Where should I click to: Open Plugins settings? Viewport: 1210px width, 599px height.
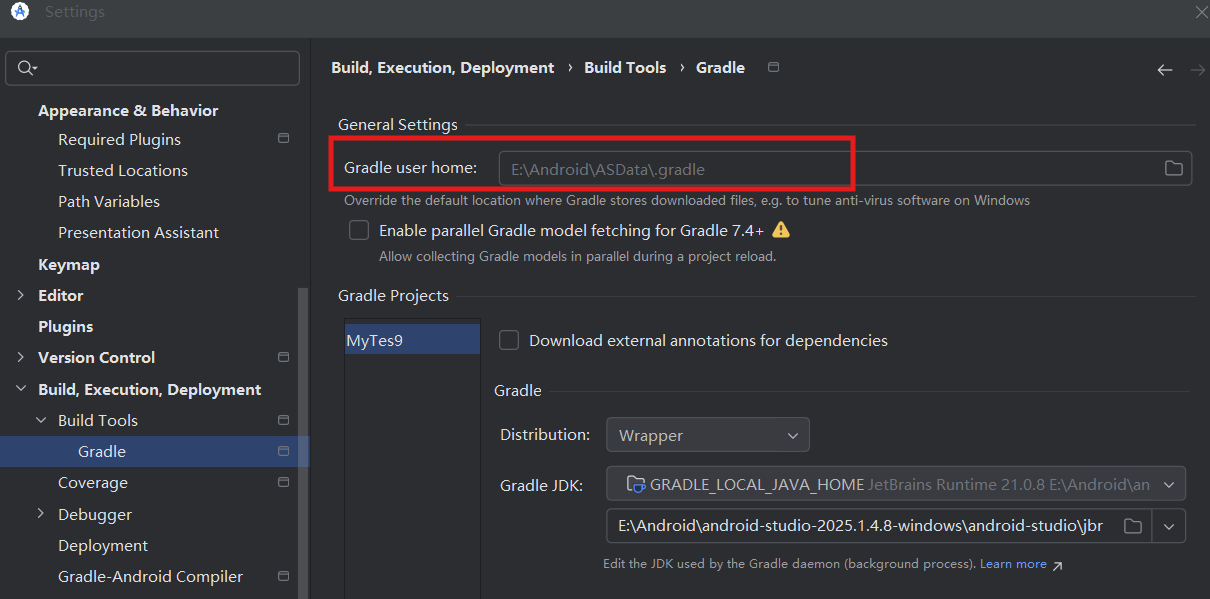click(x=65, y=326)
